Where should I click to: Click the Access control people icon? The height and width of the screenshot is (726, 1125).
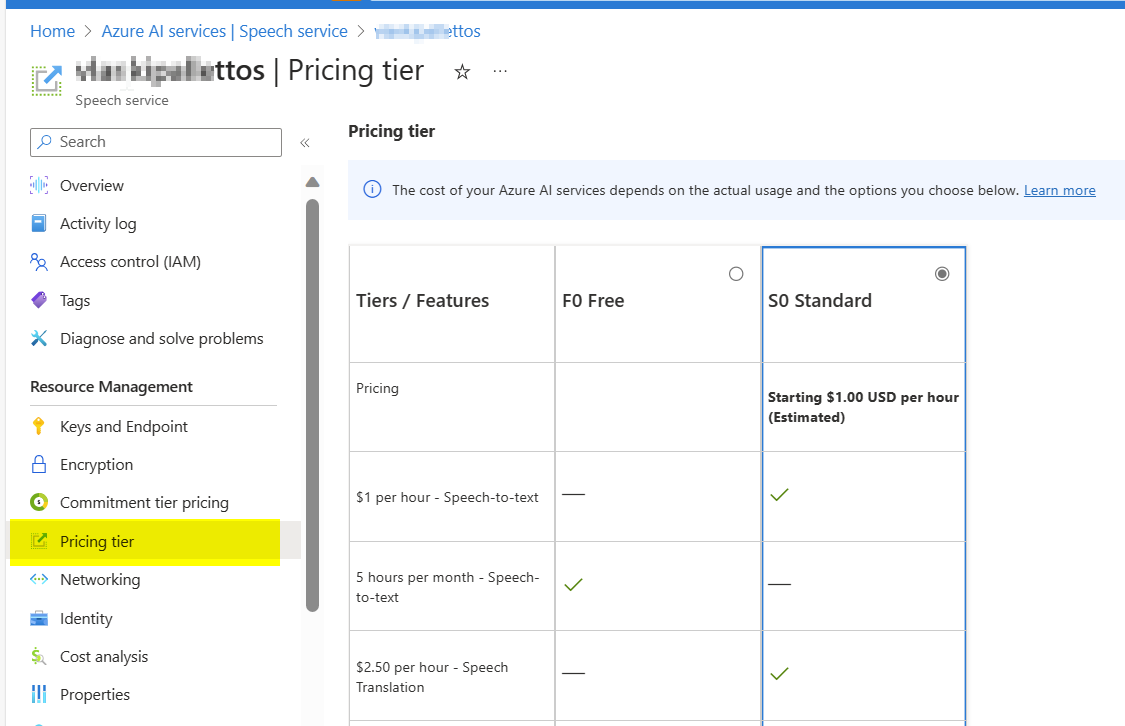pyautogui.click(x=39, y=262)
